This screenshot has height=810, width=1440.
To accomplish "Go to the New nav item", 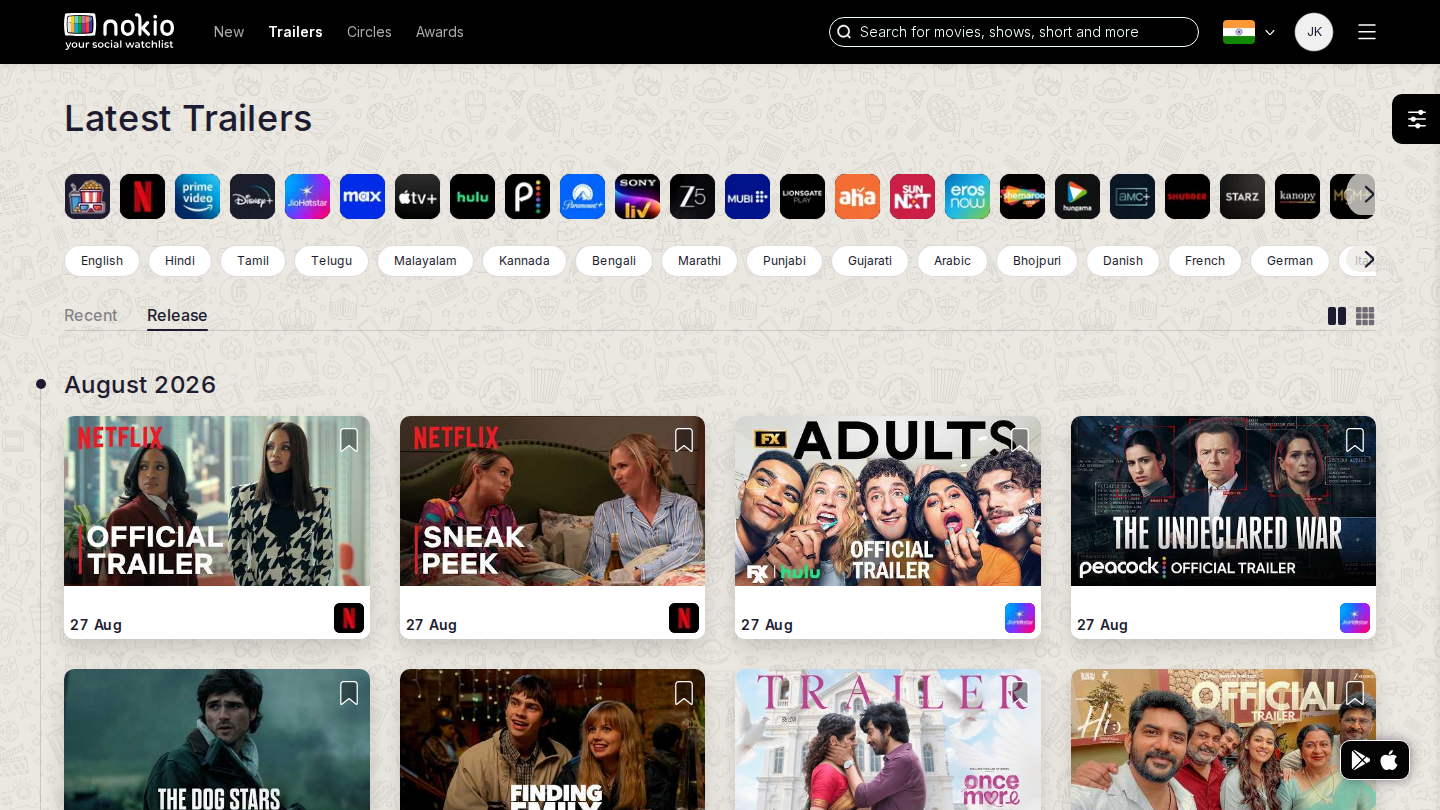I will point(229,32).
